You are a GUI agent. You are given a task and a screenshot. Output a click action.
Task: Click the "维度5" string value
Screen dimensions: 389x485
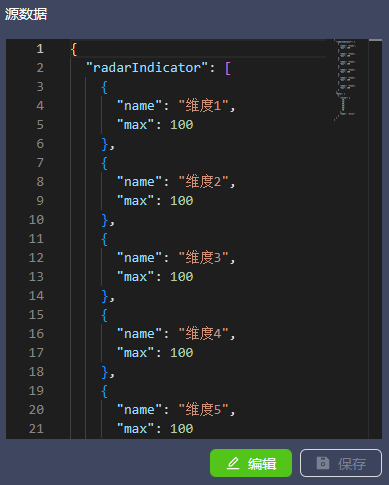(x=203, y=410)
